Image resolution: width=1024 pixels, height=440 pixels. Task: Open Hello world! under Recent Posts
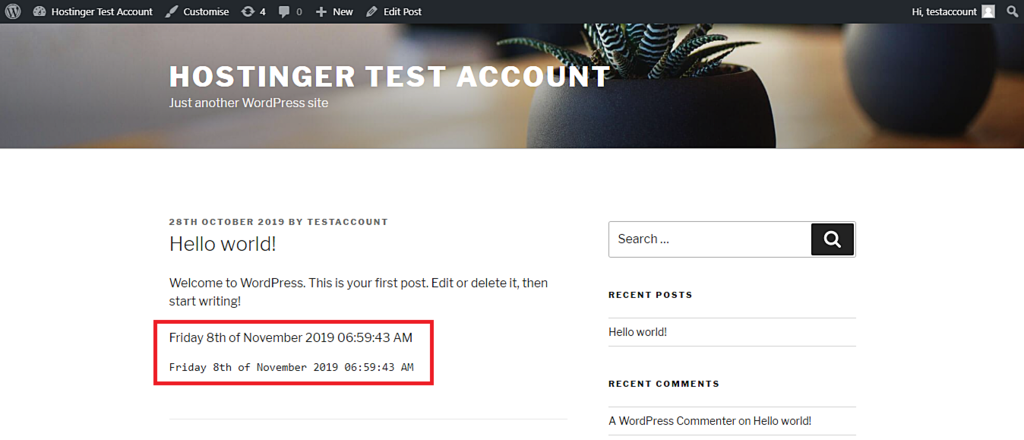click(637, 332)
